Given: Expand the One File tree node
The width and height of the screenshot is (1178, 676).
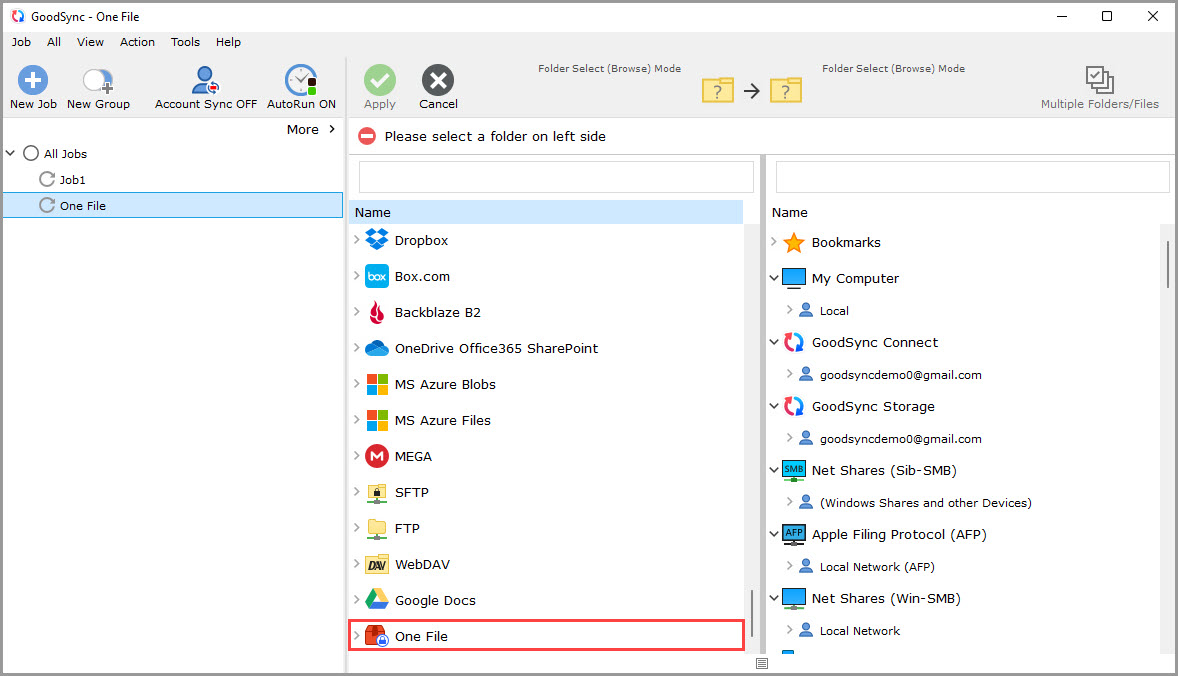Looking at the screenshot, I should (x=356, y=635).
